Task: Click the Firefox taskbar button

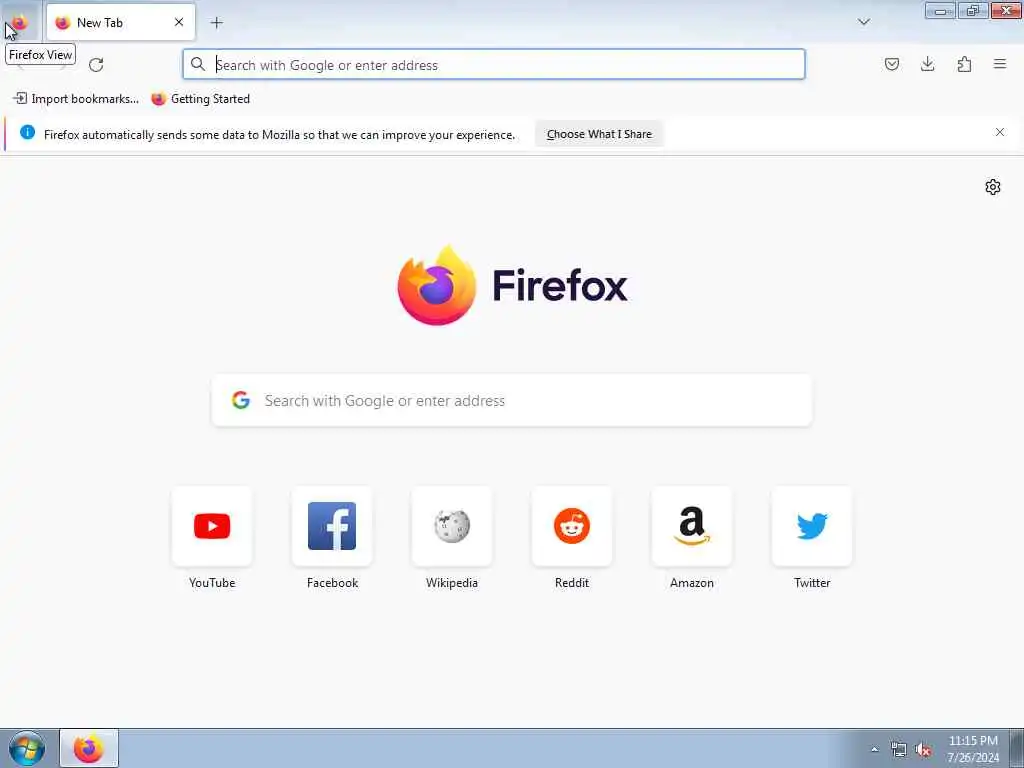Action: point(89,748)
